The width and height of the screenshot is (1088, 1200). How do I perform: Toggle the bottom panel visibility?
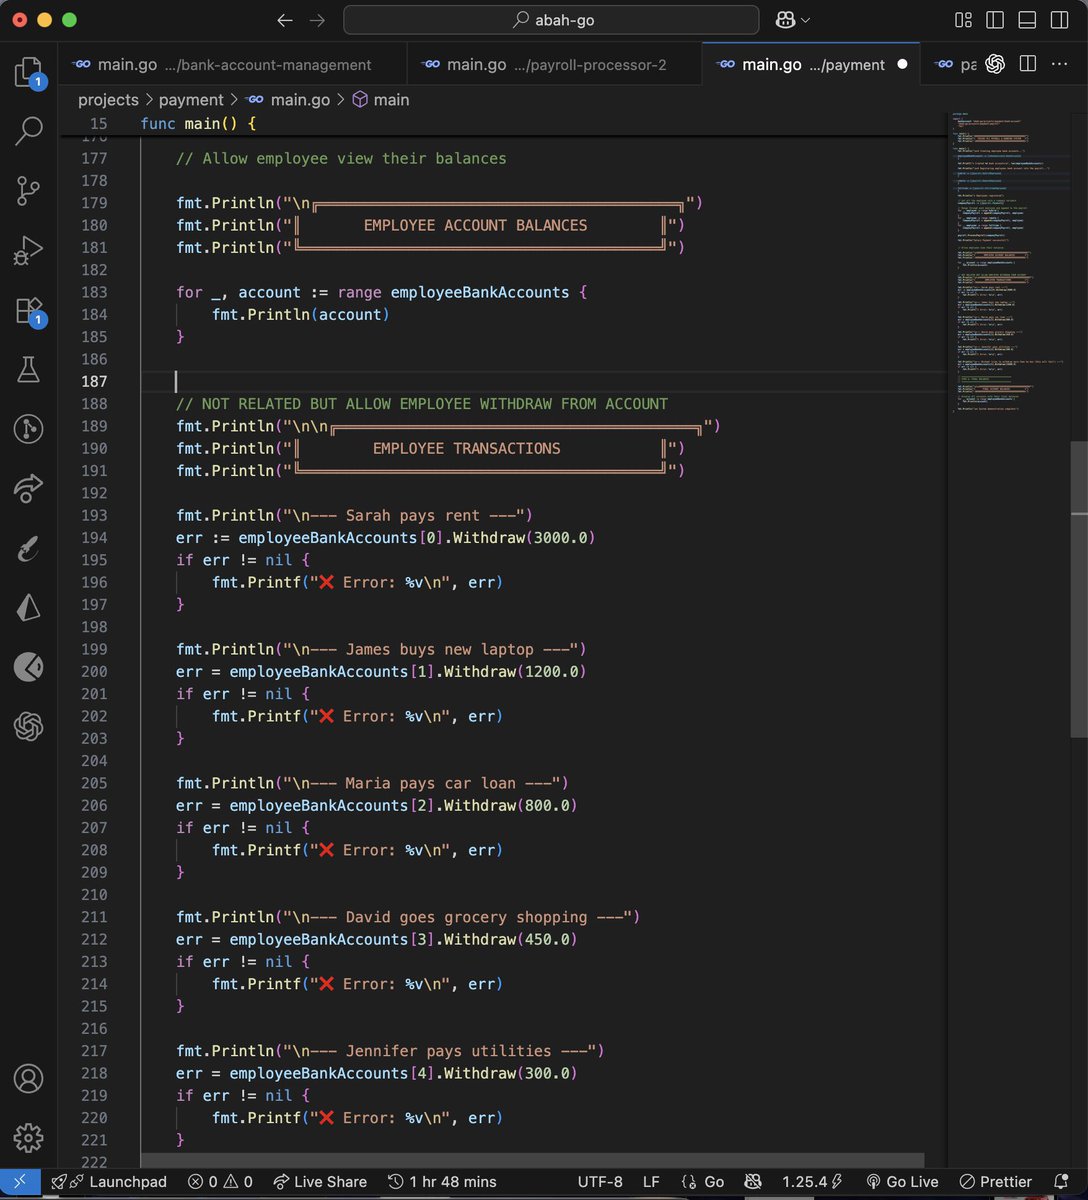(x=1027, y=20)
